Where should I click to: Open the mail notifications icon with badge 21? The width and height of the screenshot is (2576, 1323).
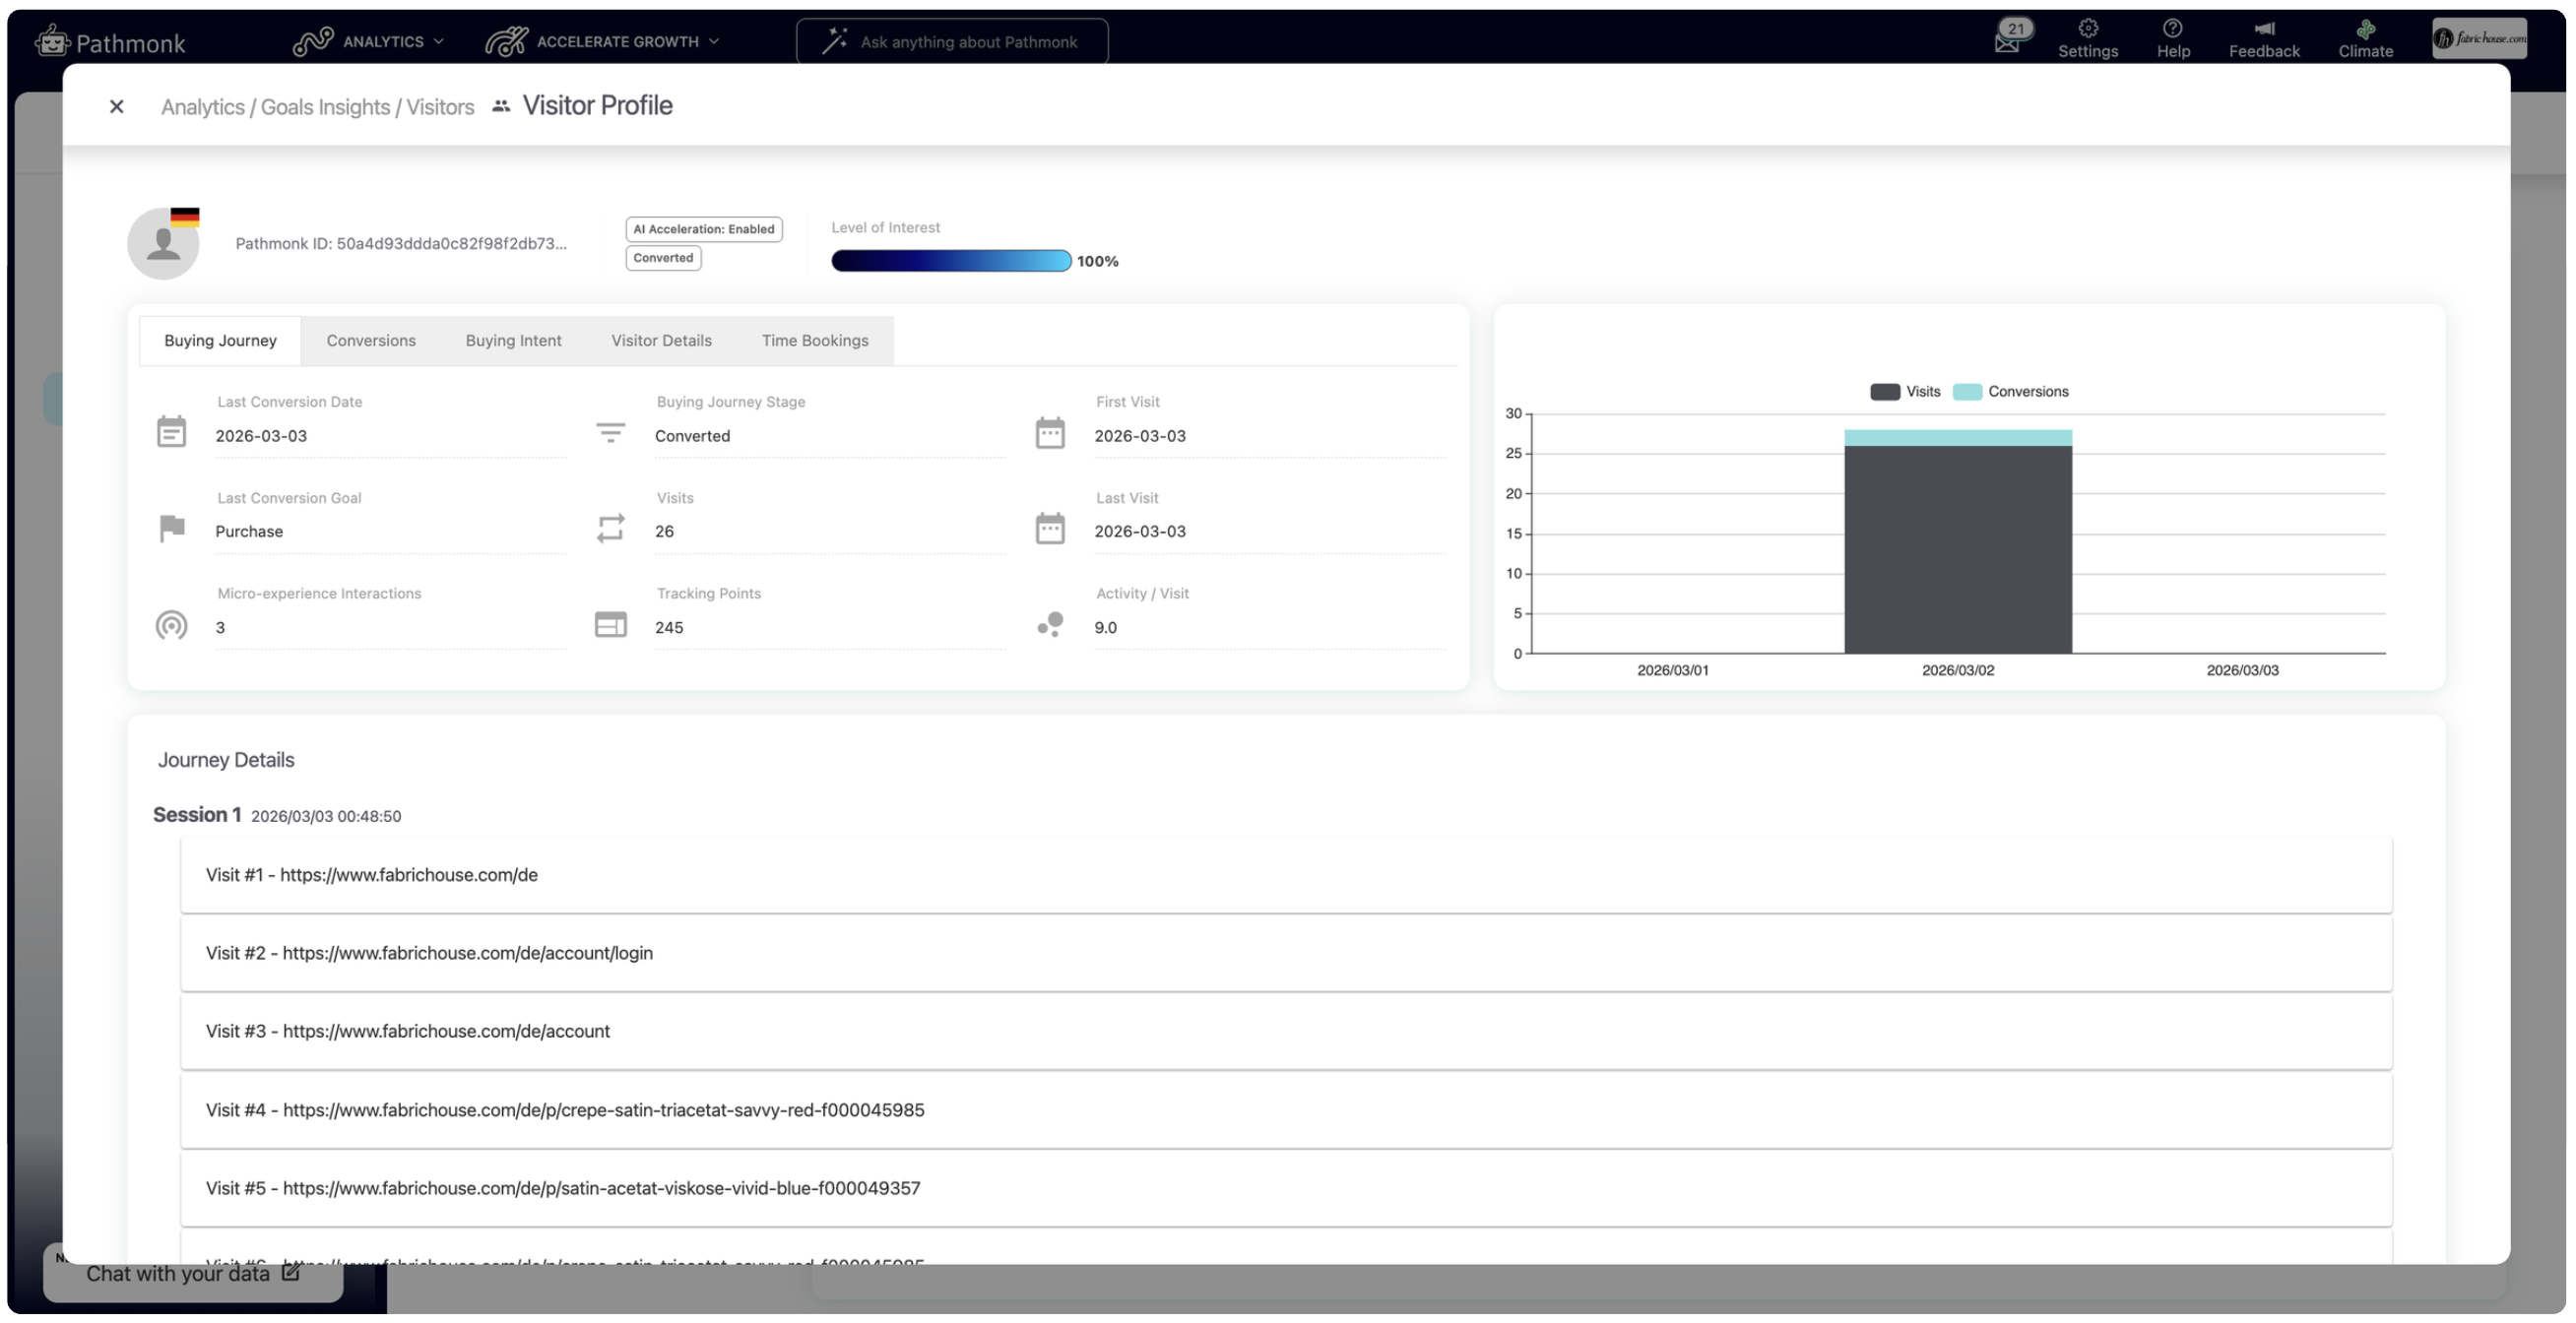coord(2007,42)
